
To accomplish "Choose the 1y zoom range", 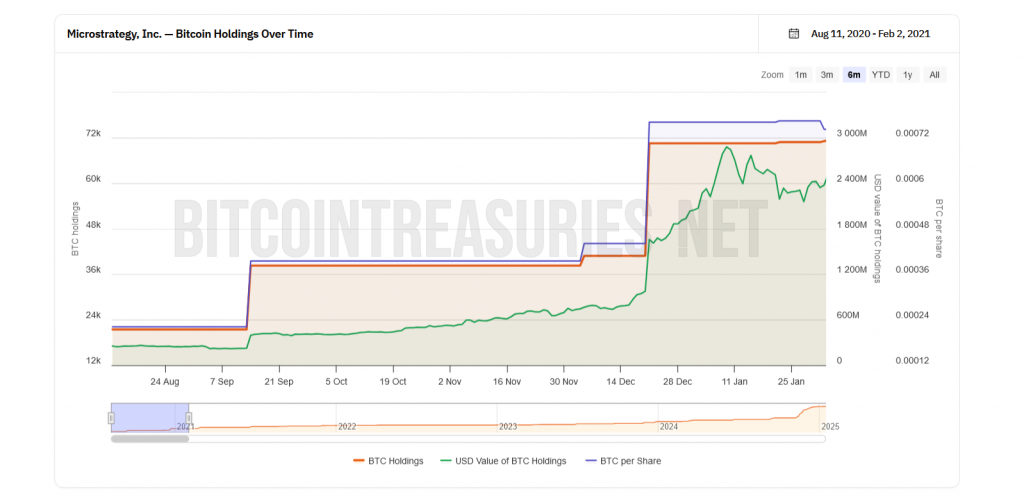I will (907, 75).
